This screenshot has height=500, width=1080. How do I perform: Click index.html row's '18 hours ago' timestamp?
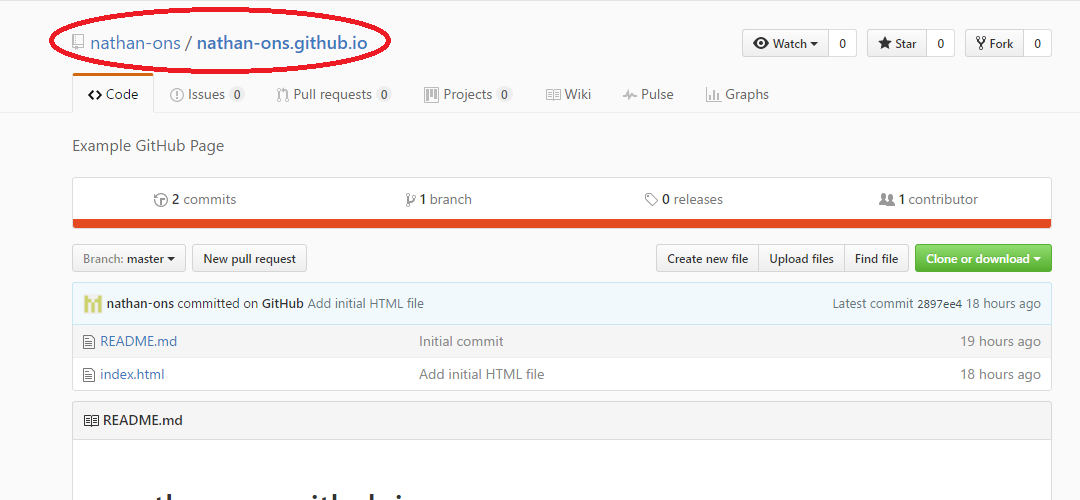pos(1001,375)
